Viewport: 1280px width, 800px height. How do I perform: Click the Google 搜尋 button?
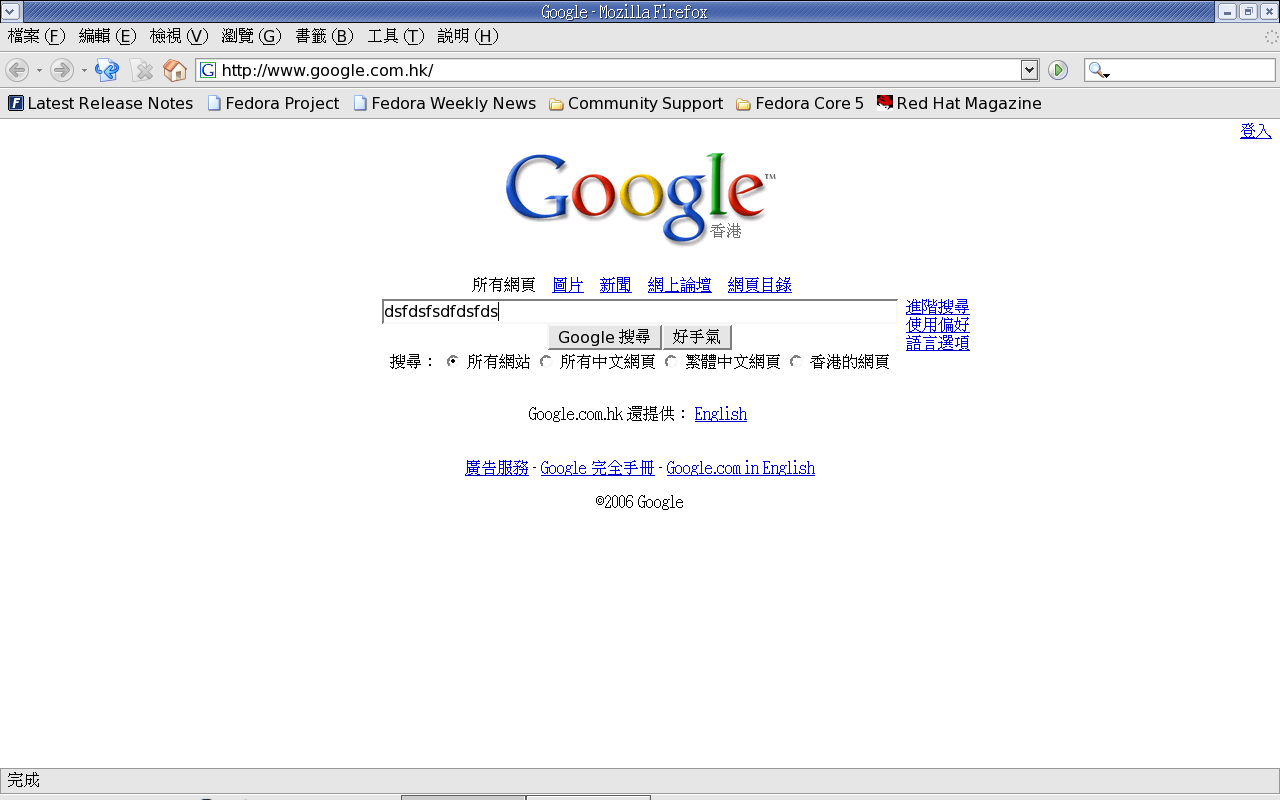[x=605, y=337]
